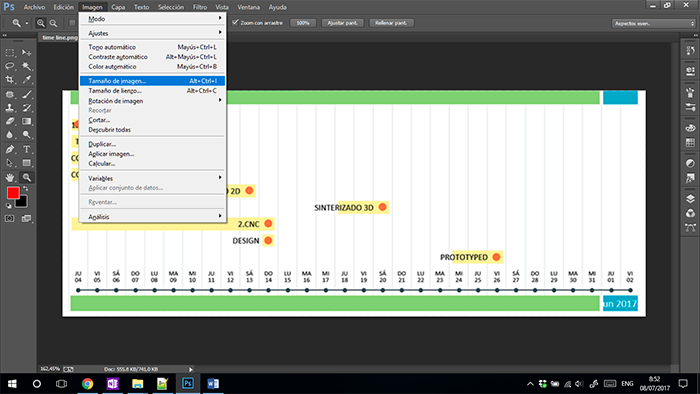Expand the Modo submenu
This screenshot has width=700, height=394.
click(x=152, y=19)
